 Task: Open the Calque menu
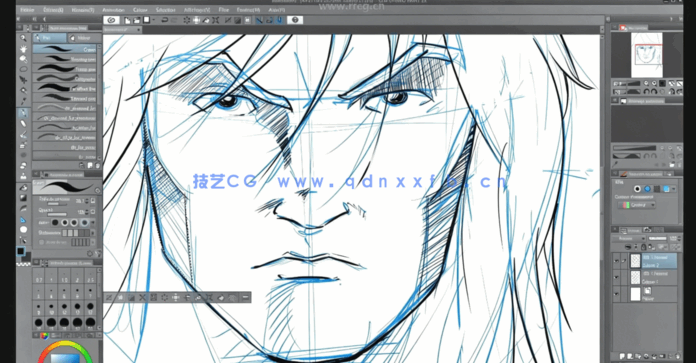pos(140,9)
